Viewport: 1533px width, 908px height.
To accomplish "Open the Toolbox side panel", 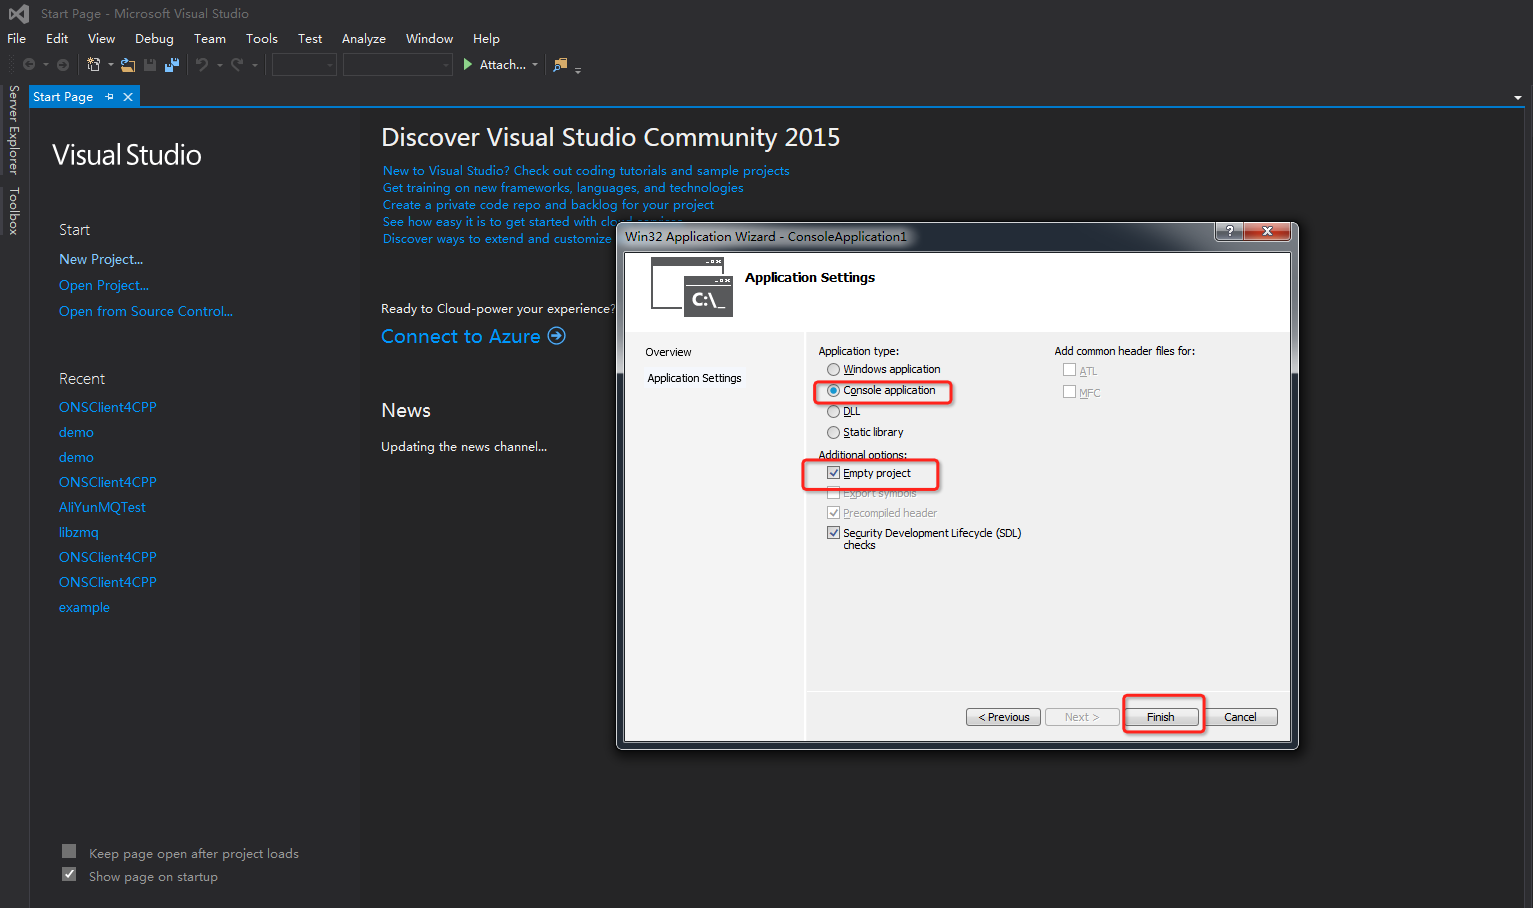I will click(14, 211).
